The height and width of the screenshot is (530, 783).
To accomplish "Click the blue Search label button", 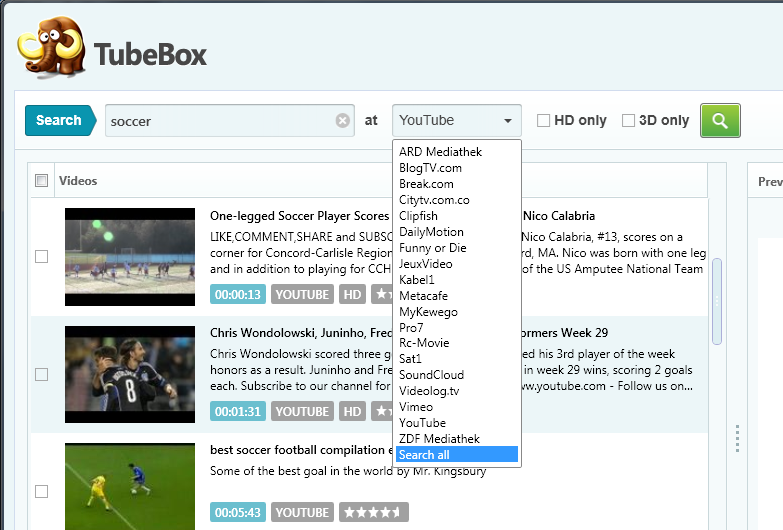I will [x=58, y=120].
